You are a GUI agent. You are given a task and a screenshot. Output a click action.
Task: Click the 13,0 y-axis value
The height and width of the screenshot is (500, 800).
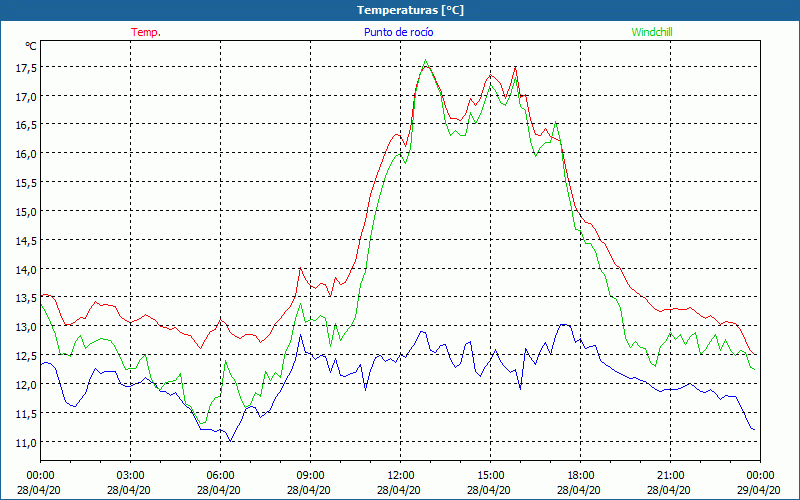click(x=26, y=327)
